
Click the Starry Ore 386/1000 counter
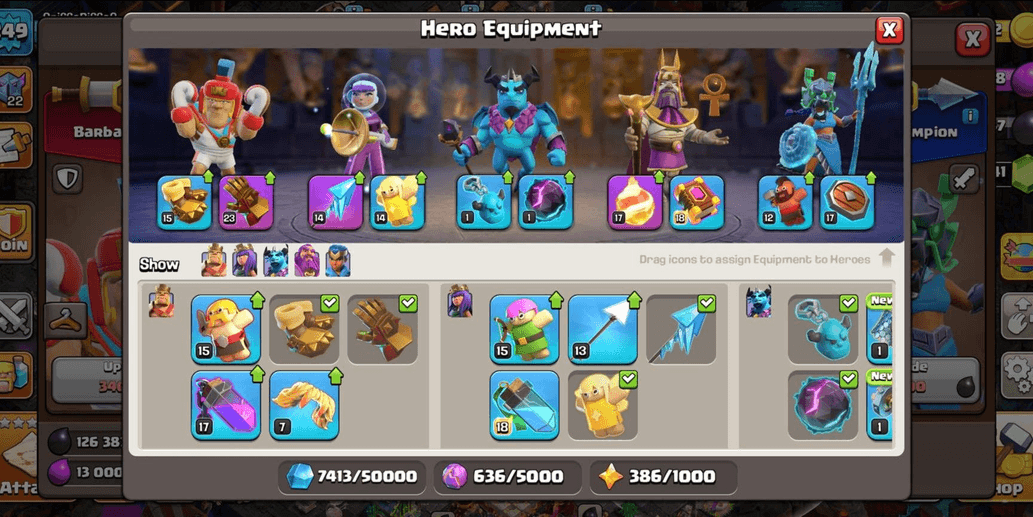point(663,476)
